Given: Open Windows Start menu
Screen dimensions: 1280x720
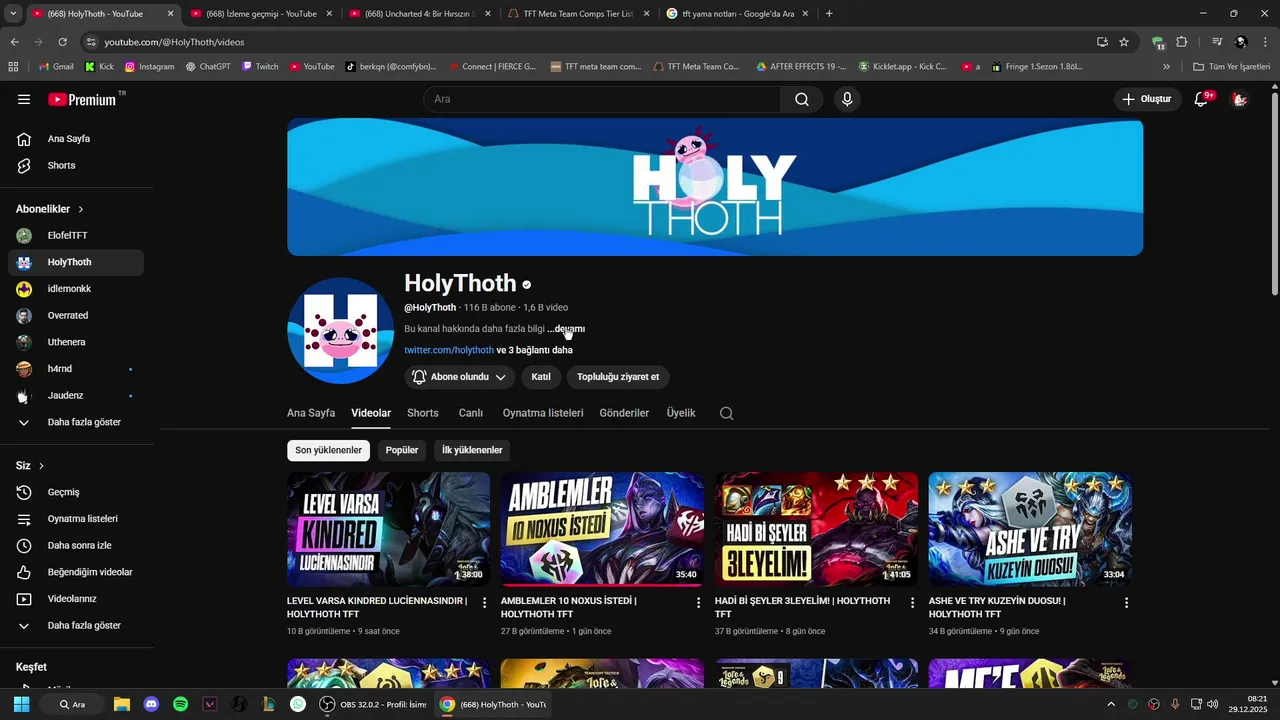Looking at the screenshot, I should click(x=21, y=704).
